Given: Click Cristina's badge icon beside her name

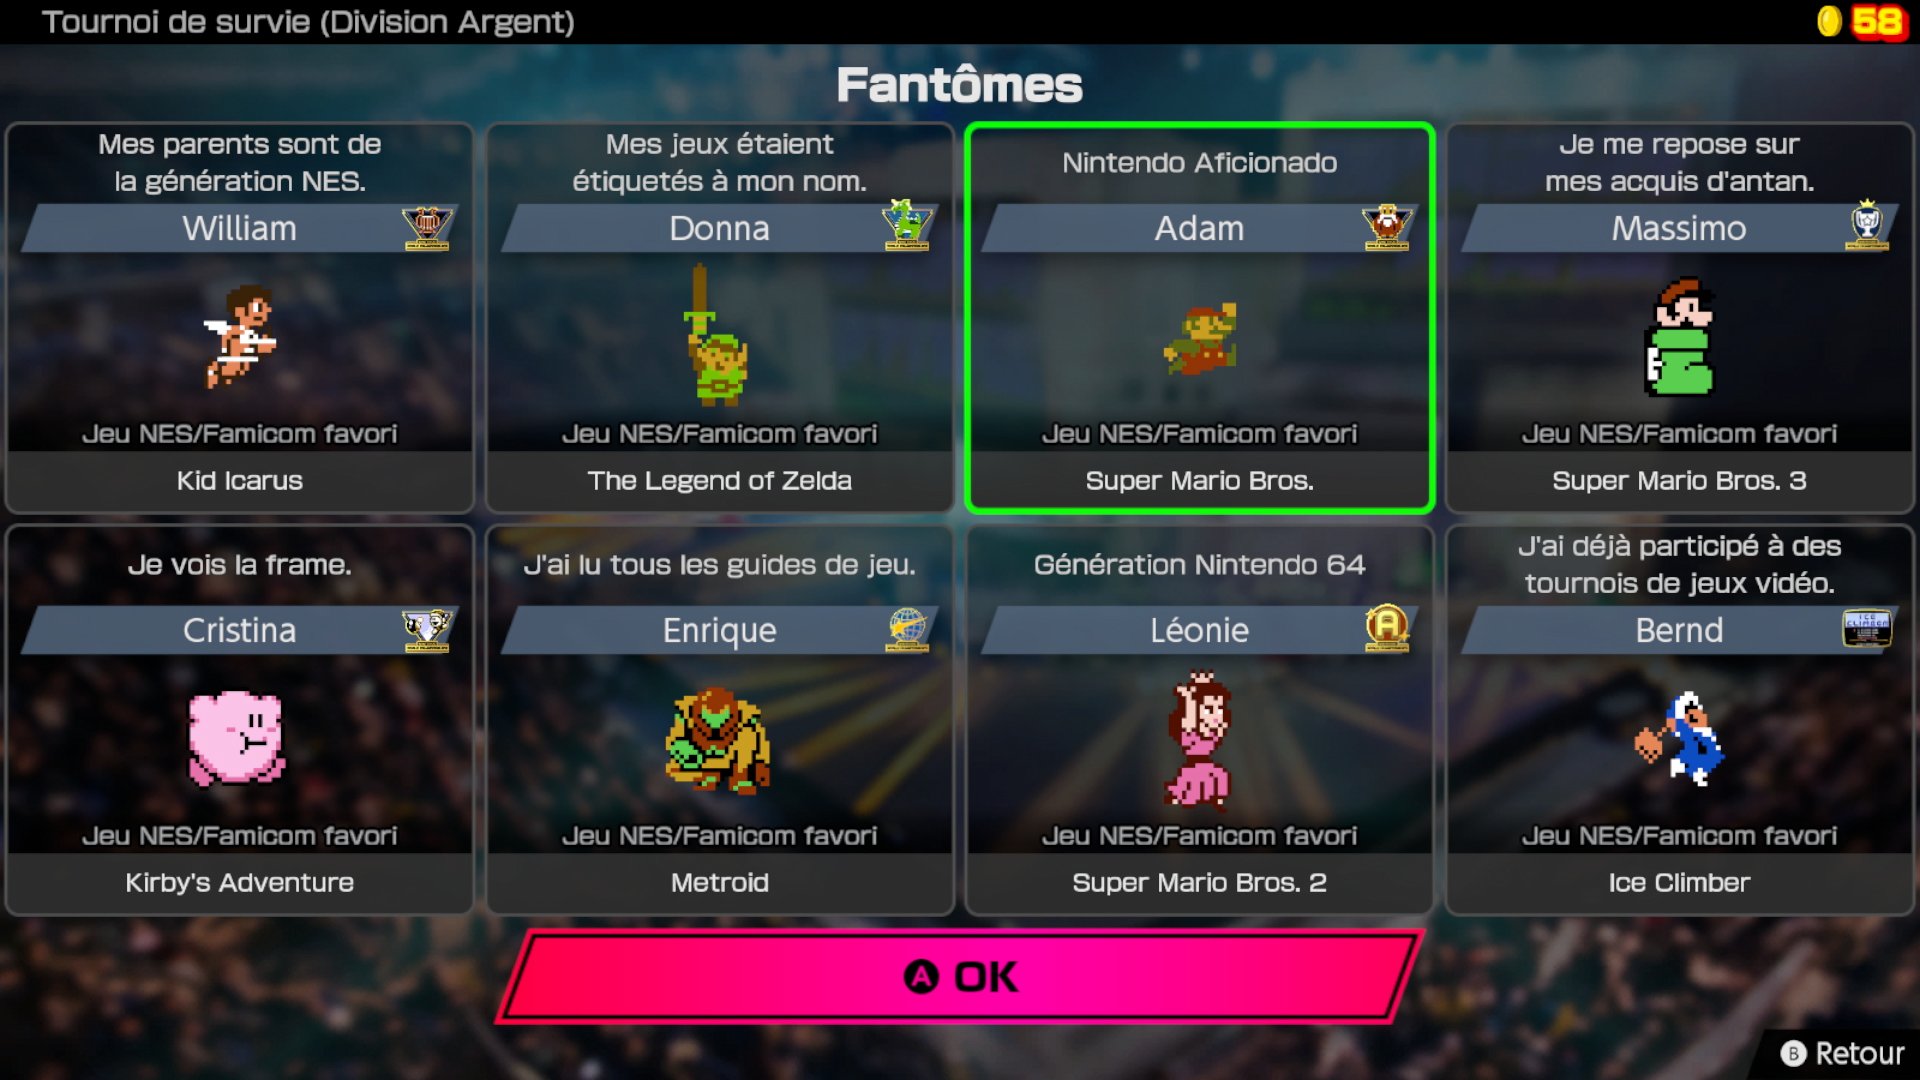Looking at the screenshot, I should [427, 630].
